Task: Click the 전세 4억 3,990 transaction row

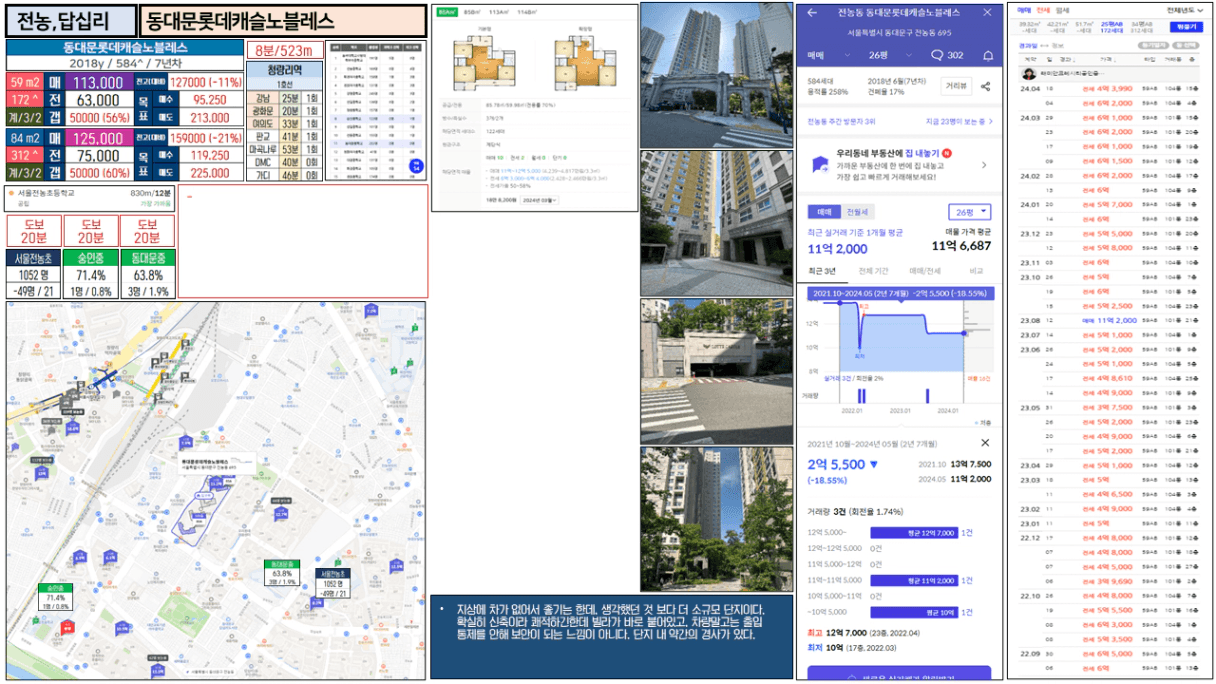Action: pyautogui.click(x=1111, y=88)
